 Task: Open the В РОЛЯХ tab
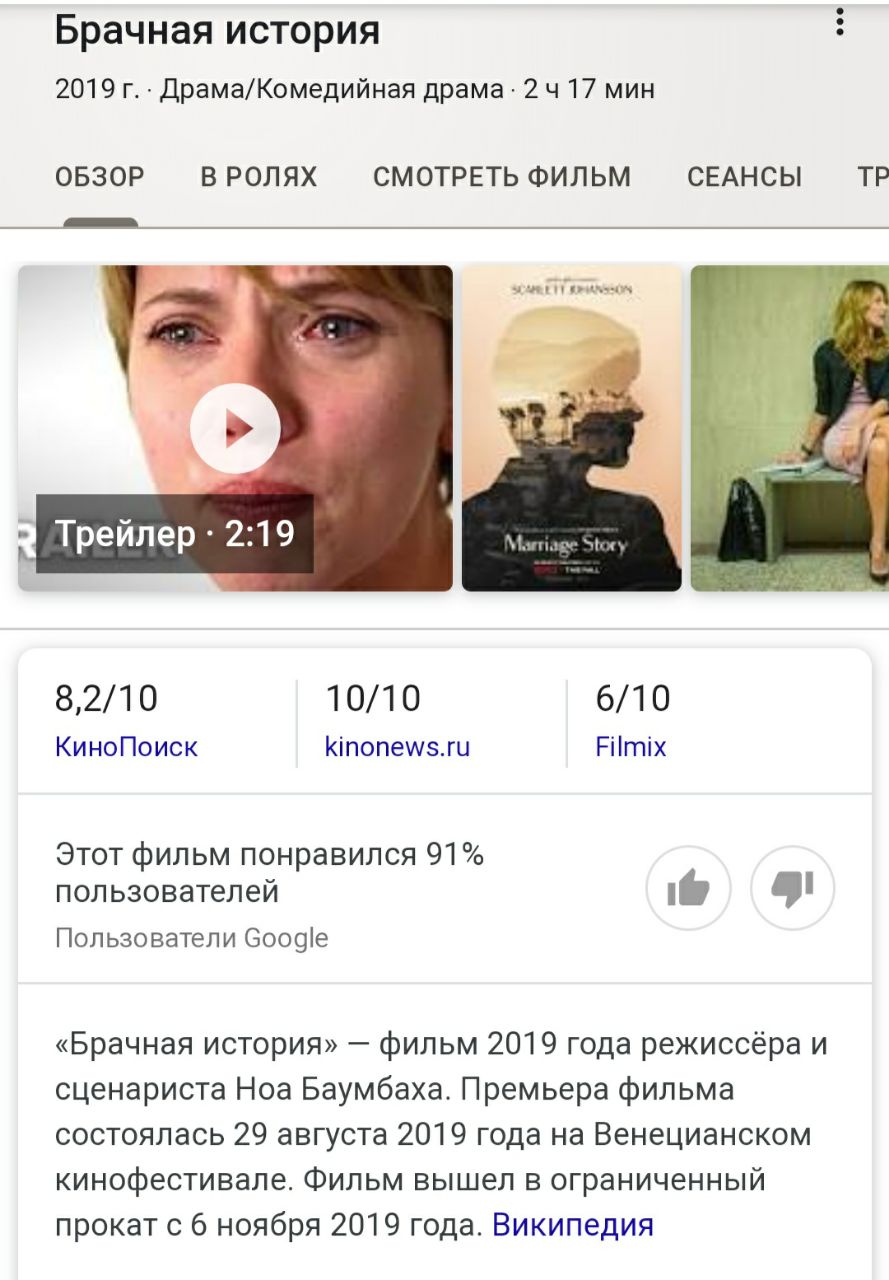pyautogui.click(x=259, y=177)
